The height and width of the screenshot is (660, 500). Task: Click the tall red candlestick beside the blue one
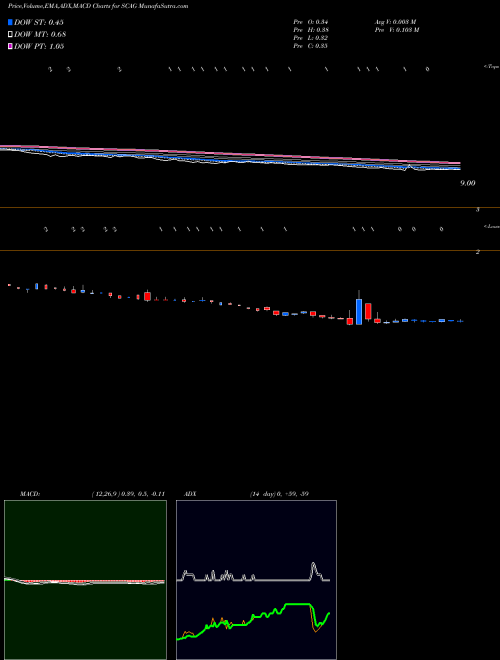pos(368,311)
